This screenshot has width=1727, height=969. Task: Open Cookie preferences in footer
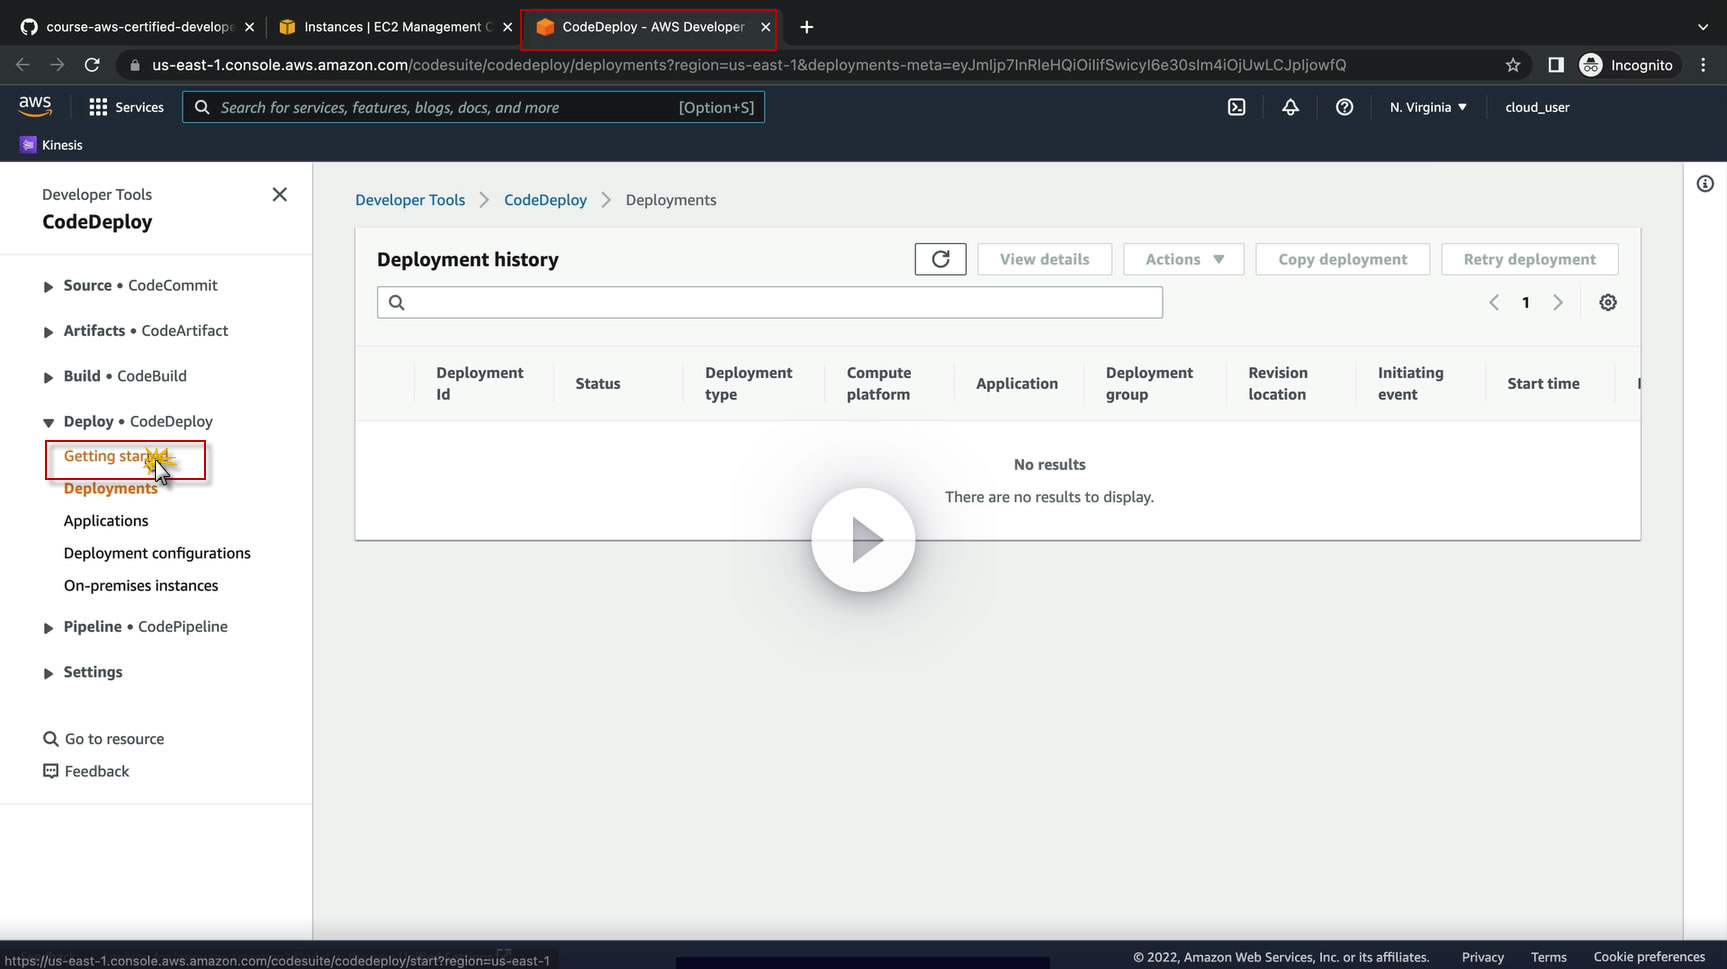tap(1649, 957)
